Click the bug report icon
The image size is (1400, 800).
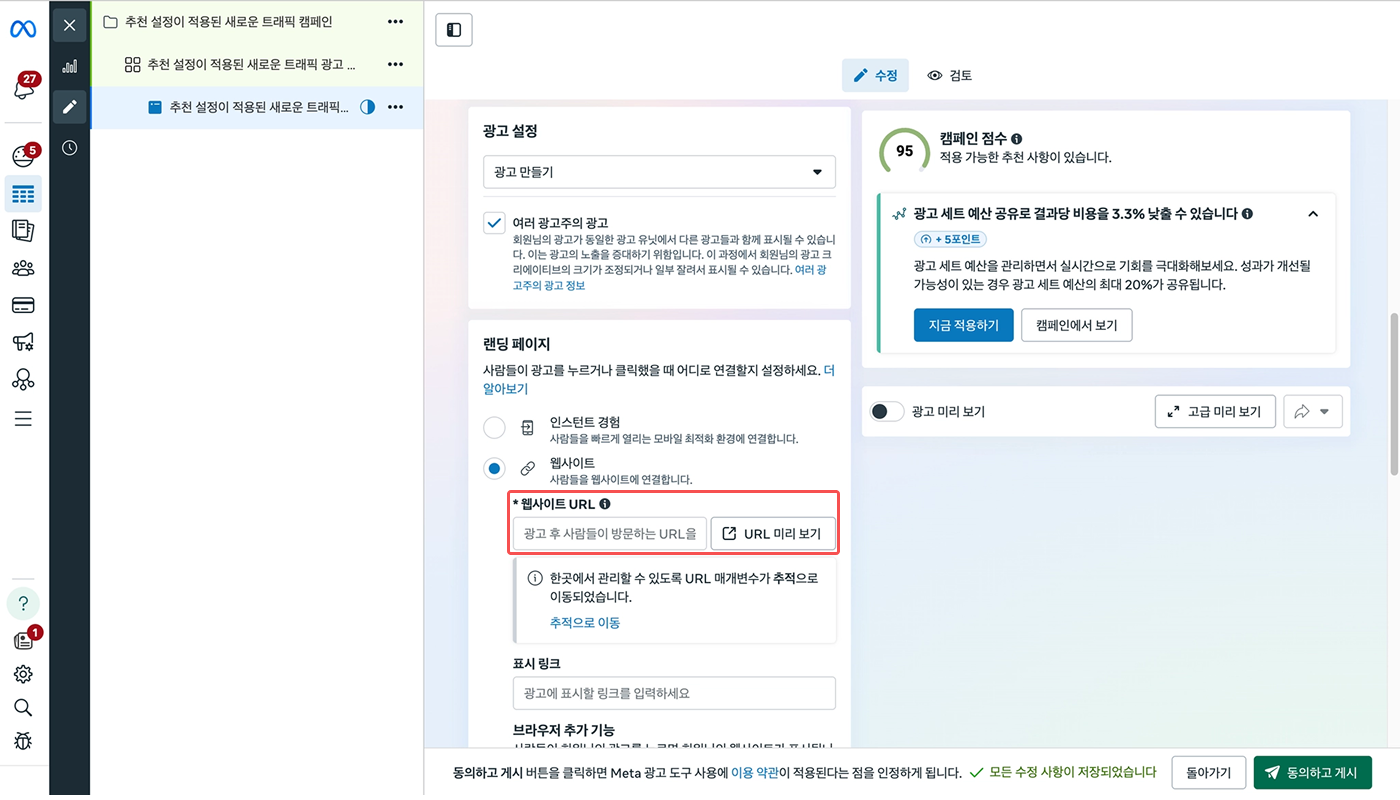tap(23, 741)
